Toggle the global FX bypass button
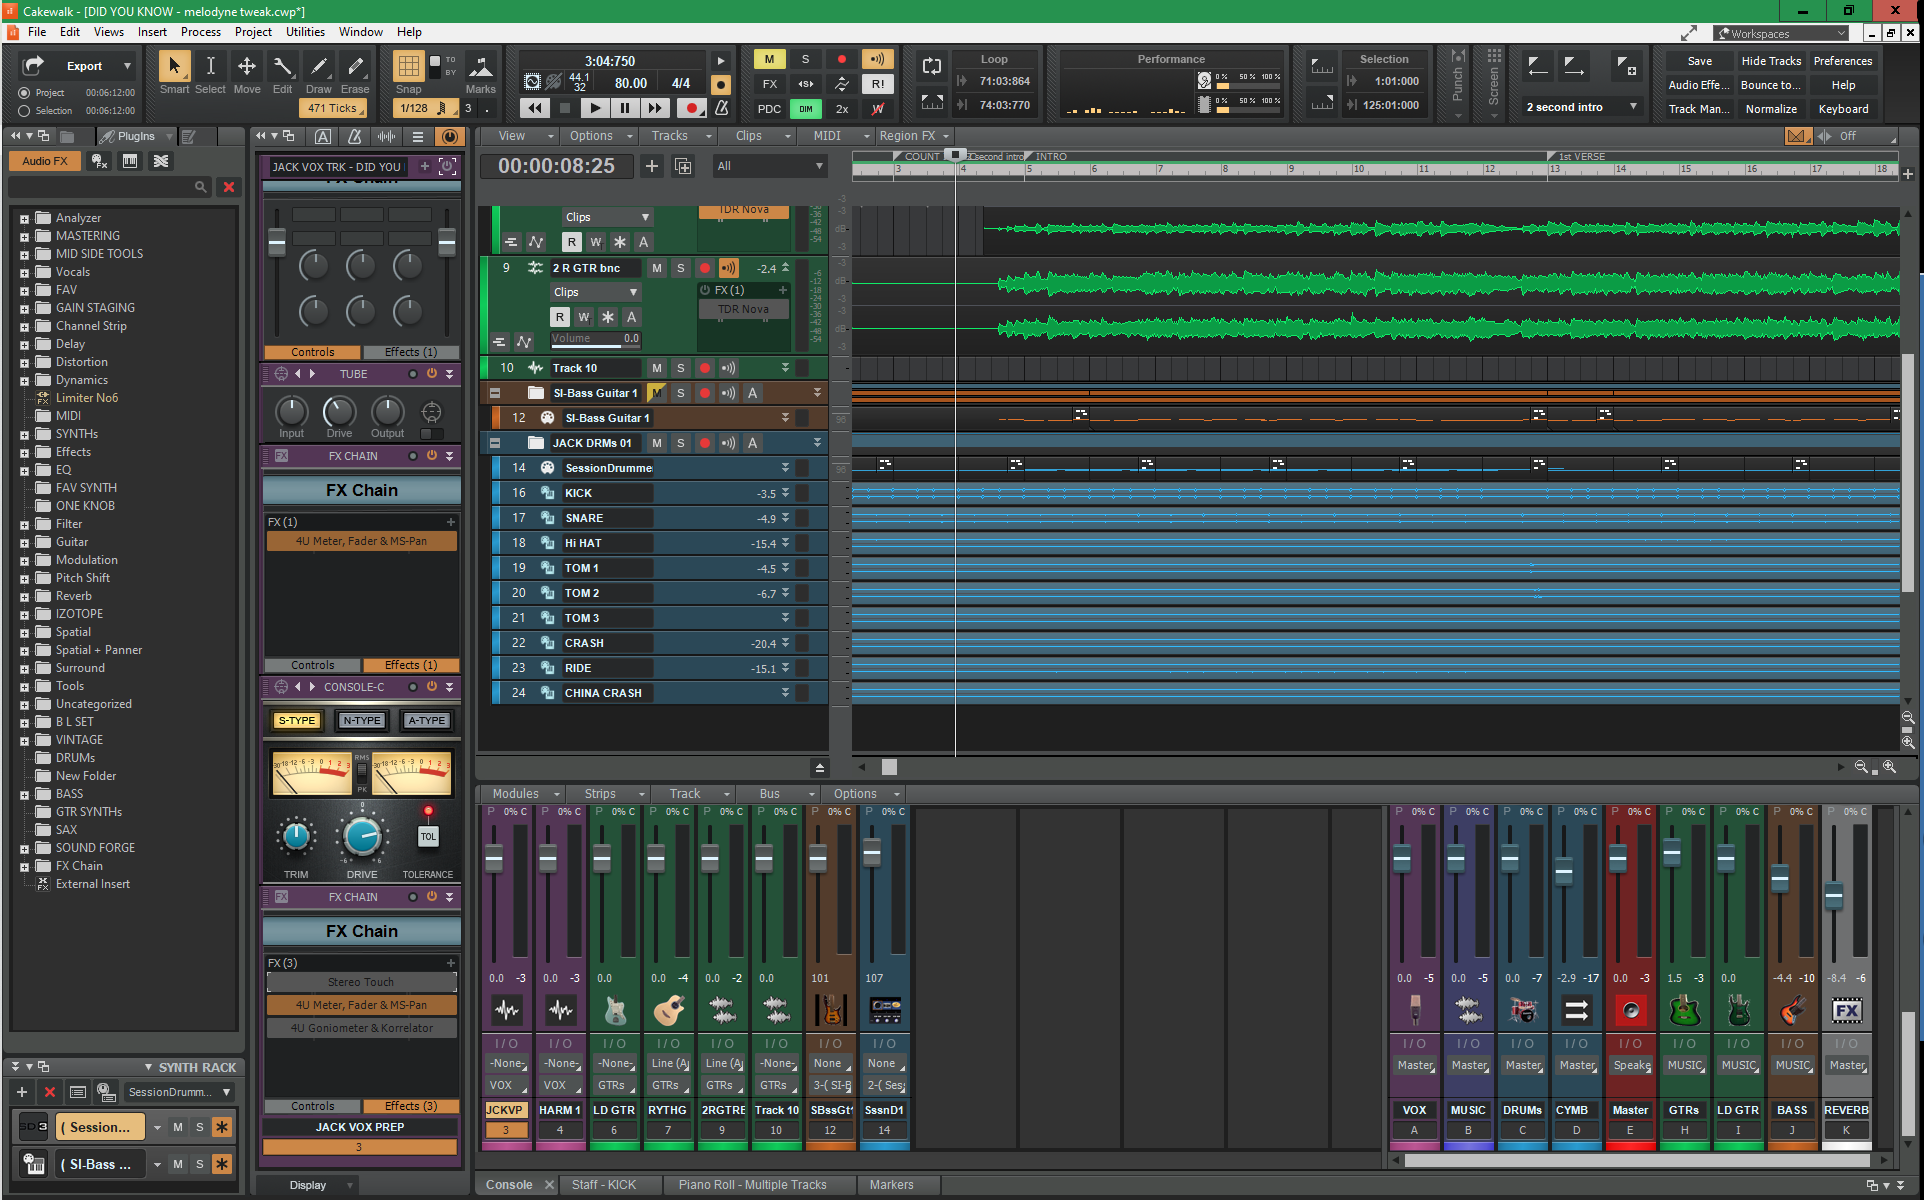The width and height of the screenshot is (1924, 1200). pyautogui.click(x=769, y=84)
